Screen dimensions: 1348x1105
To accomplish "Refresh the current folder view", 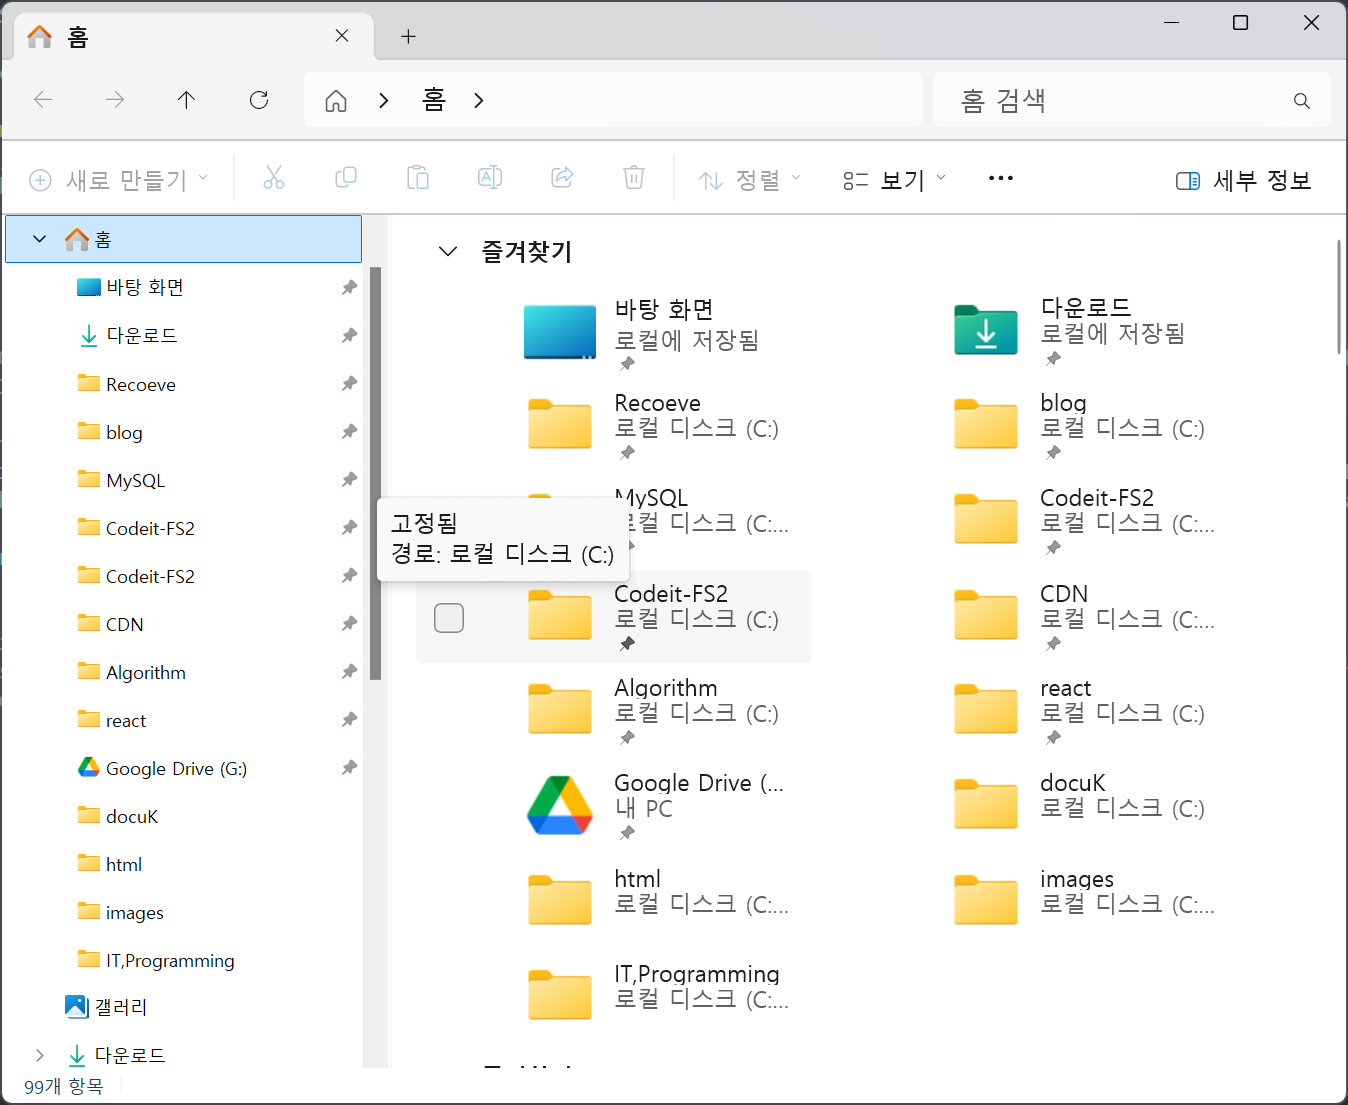I will [259, 100].
